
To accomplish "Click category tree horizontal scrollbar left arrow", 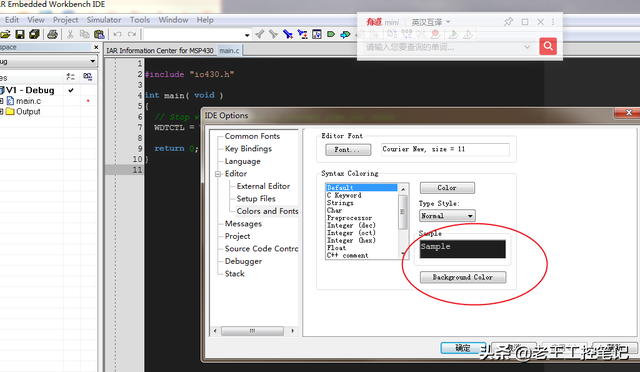I will click(x=216, y=331).
